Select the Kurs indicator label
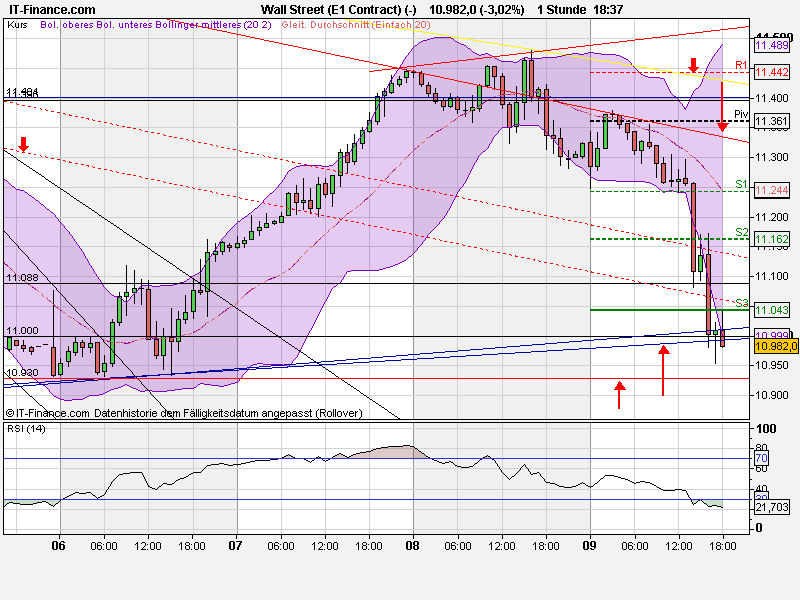 point(15,29)
